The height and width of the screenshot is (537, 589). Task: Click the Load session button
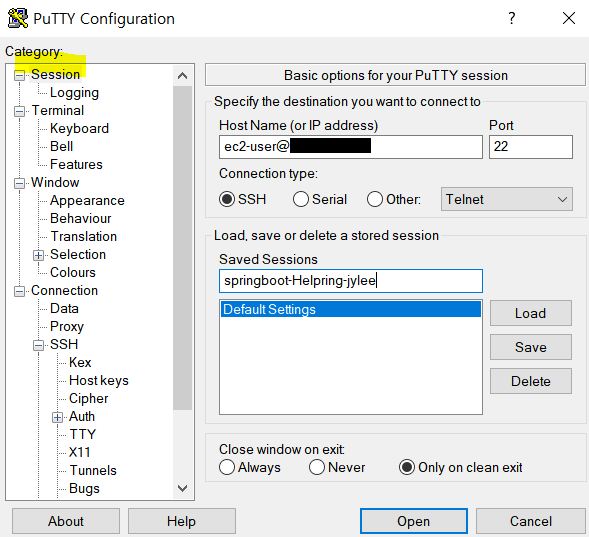tap(531, 313)
